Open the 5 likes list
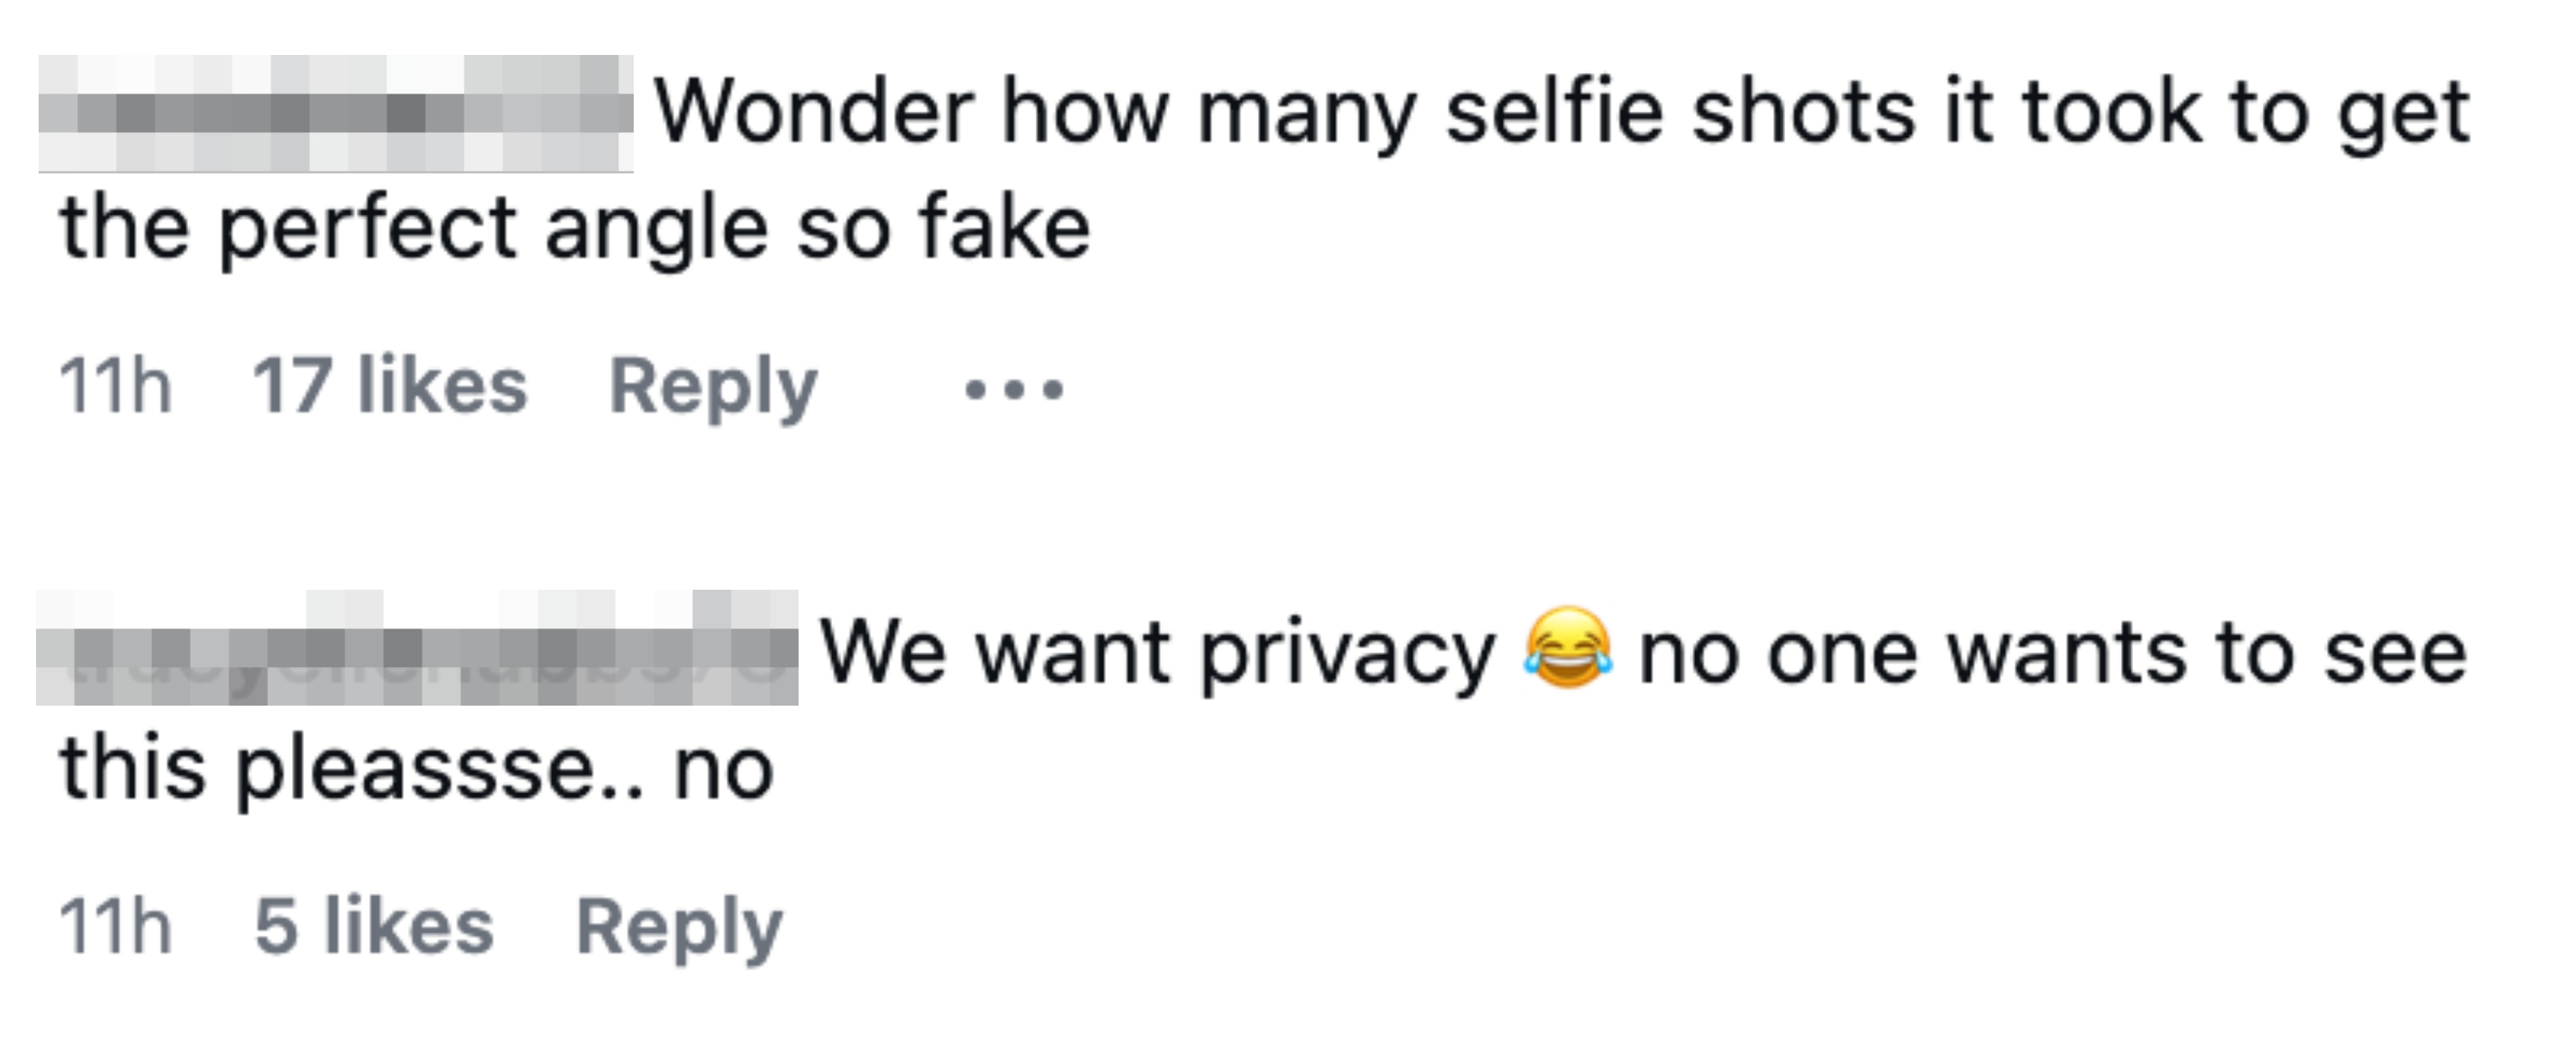Screen dimensions: 2576x1043 (374, 927)
